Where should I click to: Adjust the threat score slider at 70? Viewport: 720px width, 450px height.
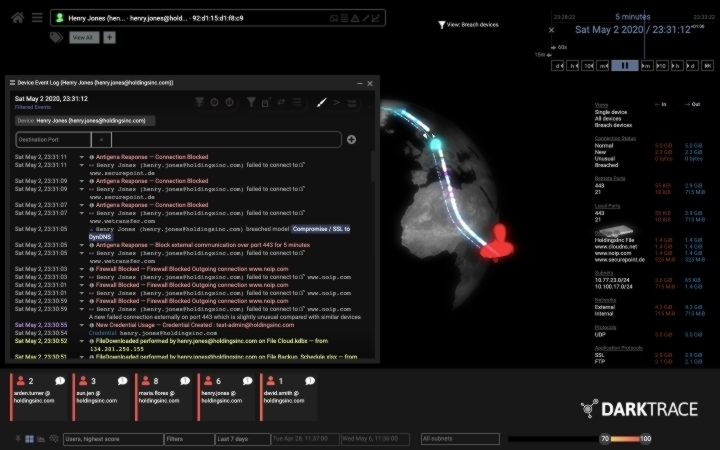coord(604,439)
